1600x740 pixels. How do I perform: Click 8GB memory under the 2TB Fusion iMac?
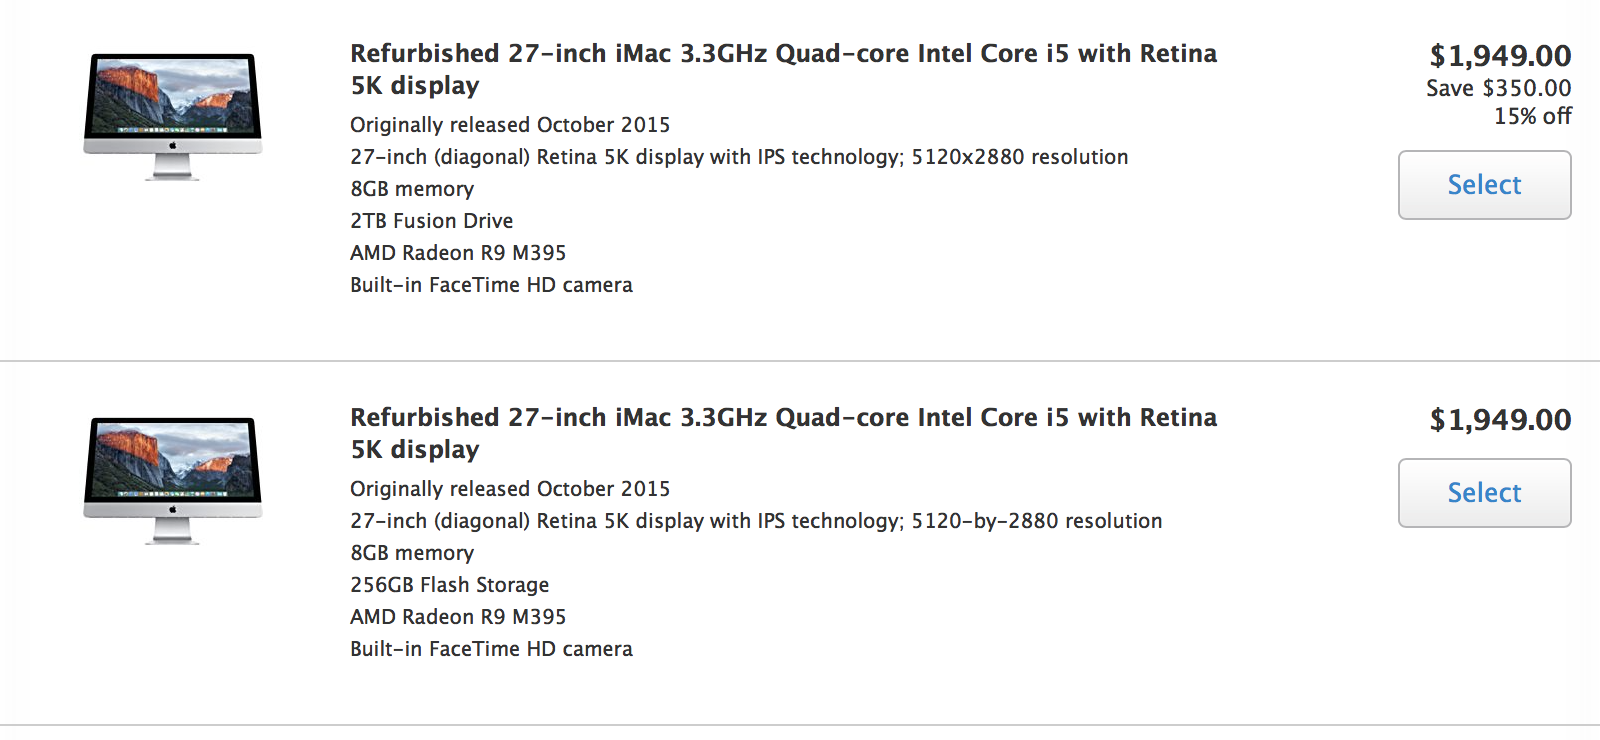(412, 189)
